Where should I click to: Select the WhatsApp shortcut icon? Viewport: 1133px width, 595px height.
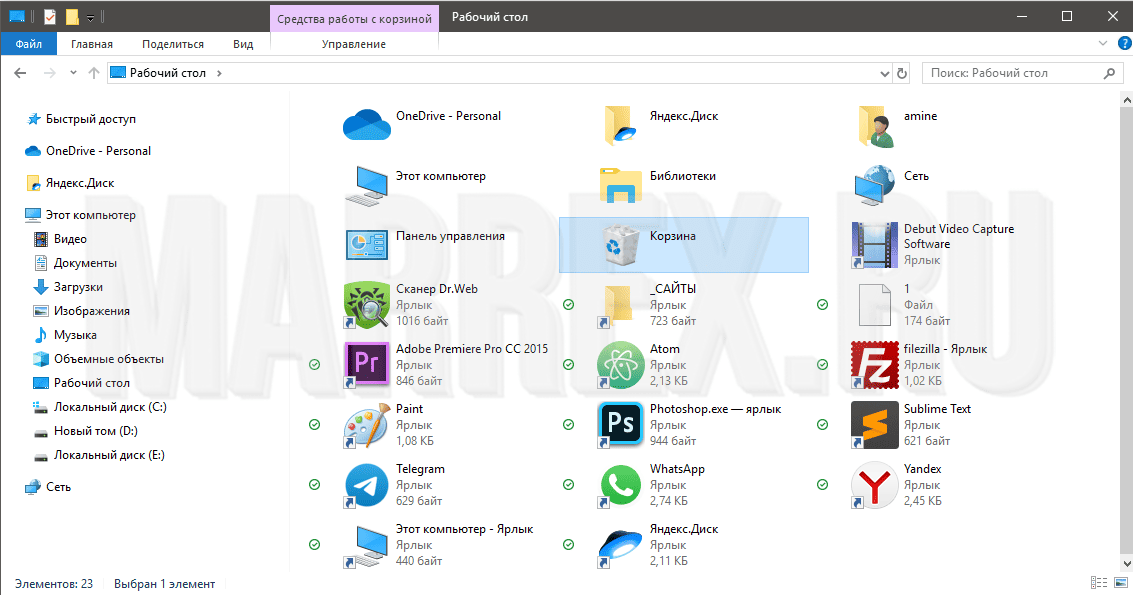[621, 485]
